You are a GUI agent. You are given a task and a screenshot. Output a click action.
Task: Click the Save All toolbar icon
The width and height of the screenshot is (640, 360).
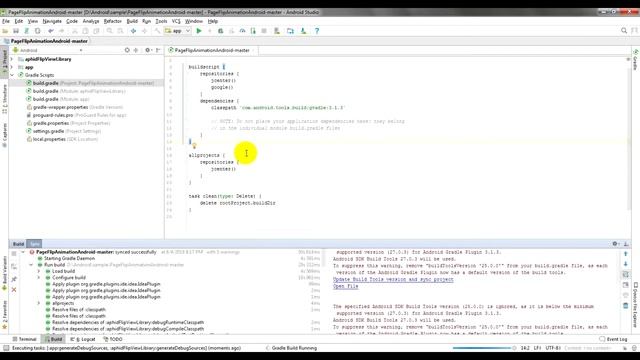tap(16, 31)
